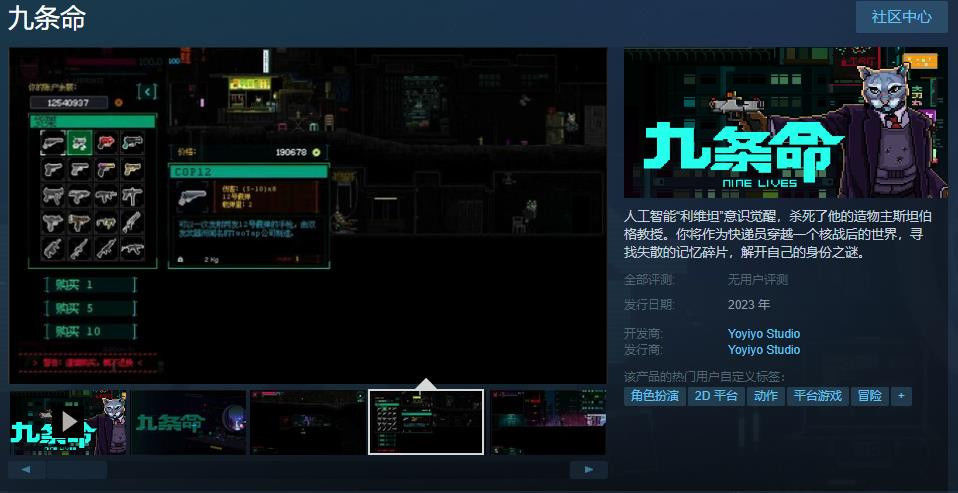Viewport: 958px width, 493px height.
Task: Click the 购买 5 buy button
Action: (90, 308)
